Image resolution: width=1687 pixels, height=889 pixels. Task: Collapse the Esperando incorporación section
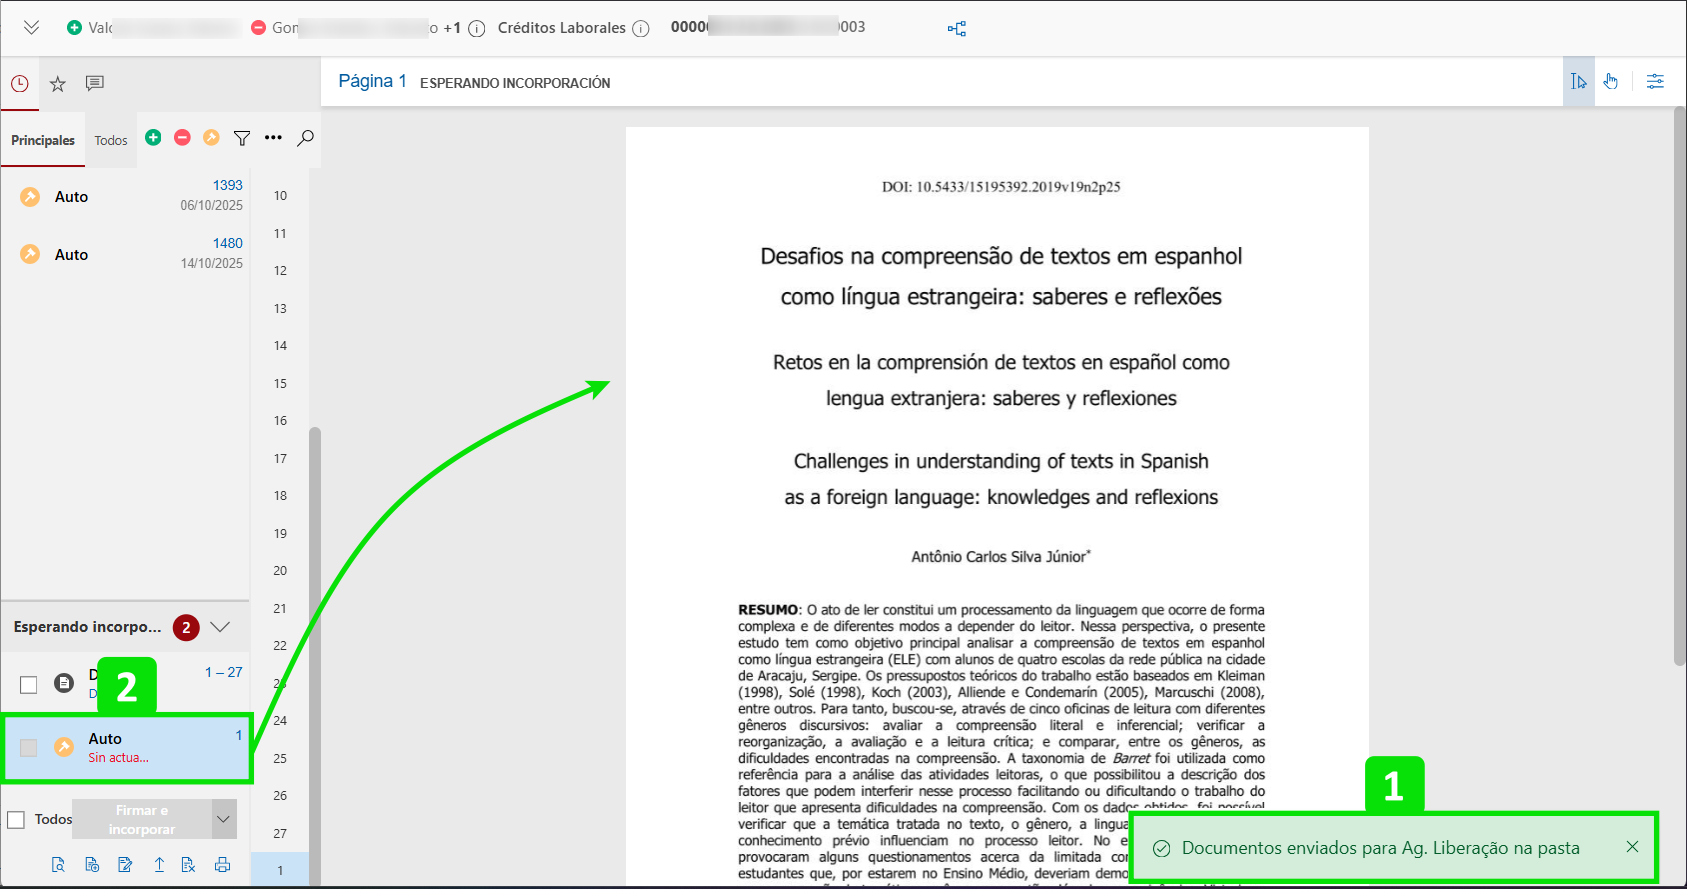pos(221,627)
